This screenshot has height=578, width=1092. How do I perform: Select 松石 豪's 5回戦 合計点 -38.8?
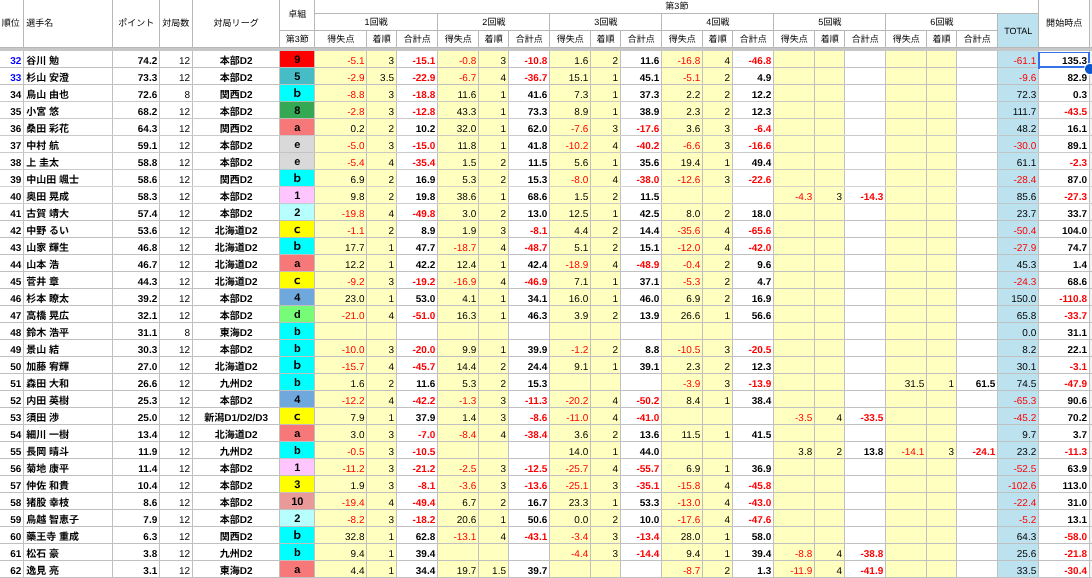(x=871, y=554)
